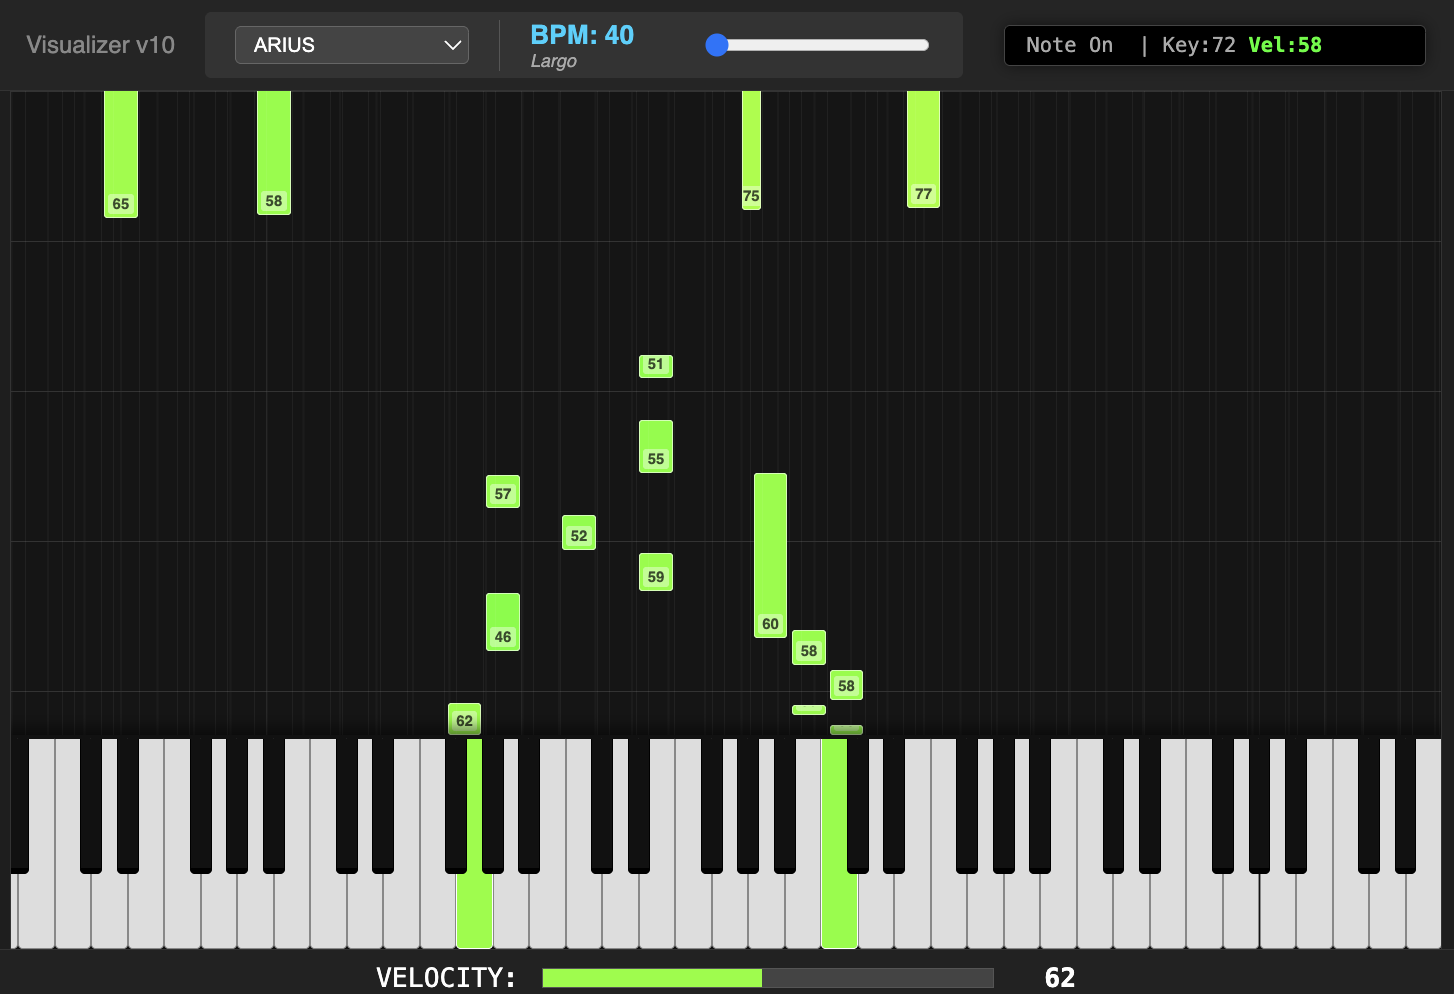Image resolution: width=1454 pixels, height=994 pixels.
Task: Select the Note On status display
Action: click(1214, 45)
